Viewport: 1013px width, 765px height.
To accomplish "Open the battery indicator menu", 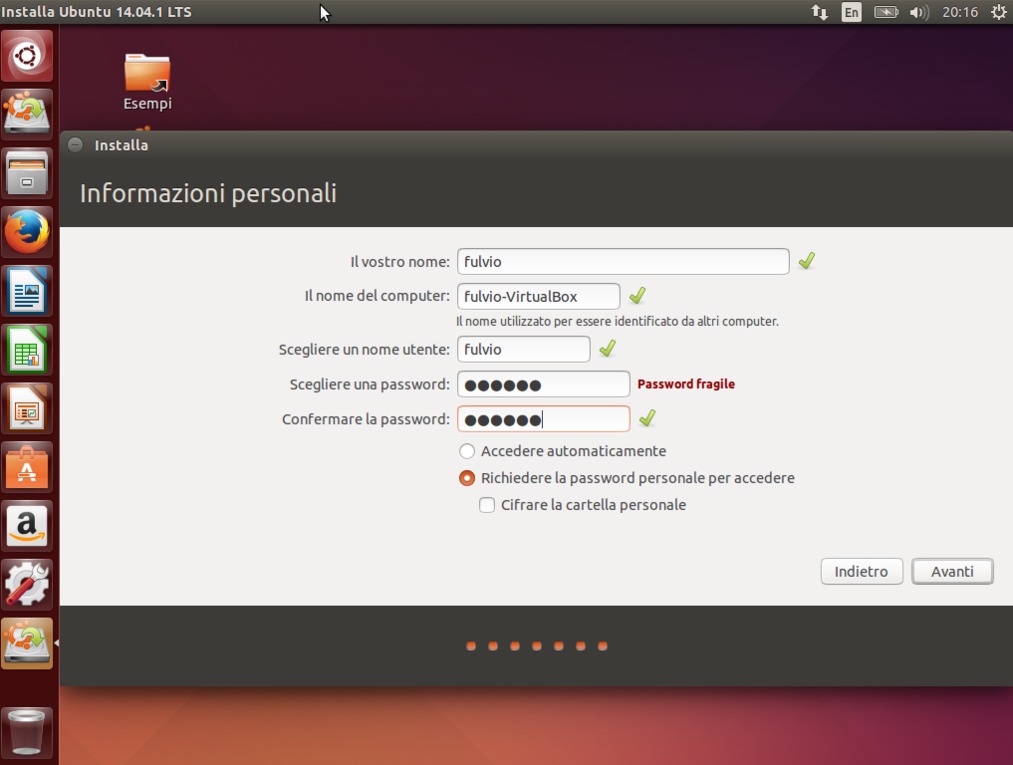I will pyautogui.click(x=886, y=12).
